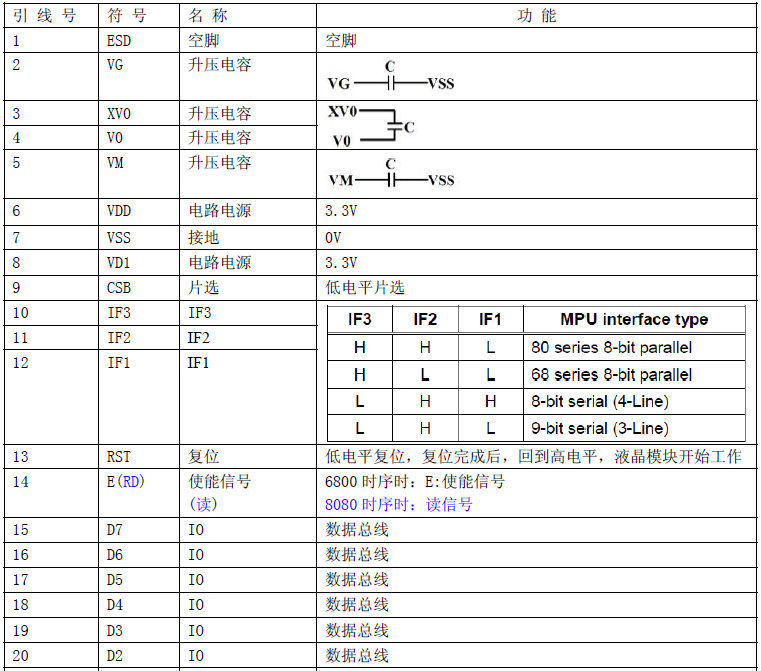Select the D7 symbol on pin 15
Image resolution: width=761 pixels, height=671 pixels.
pos(115,530)
